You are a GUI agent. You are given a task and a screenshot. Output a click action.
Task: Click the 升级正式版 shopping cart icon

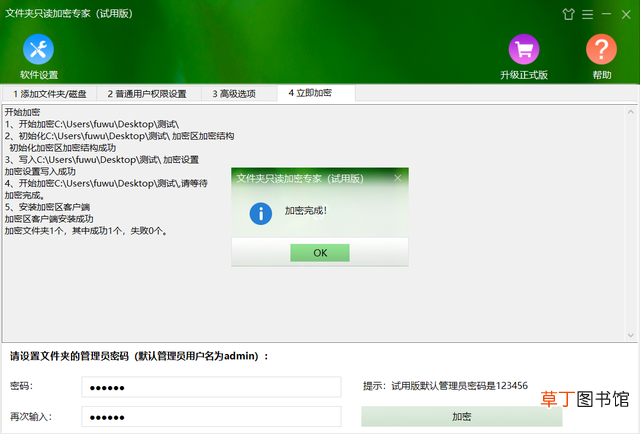pyautogui.click(x=524, y=49)
